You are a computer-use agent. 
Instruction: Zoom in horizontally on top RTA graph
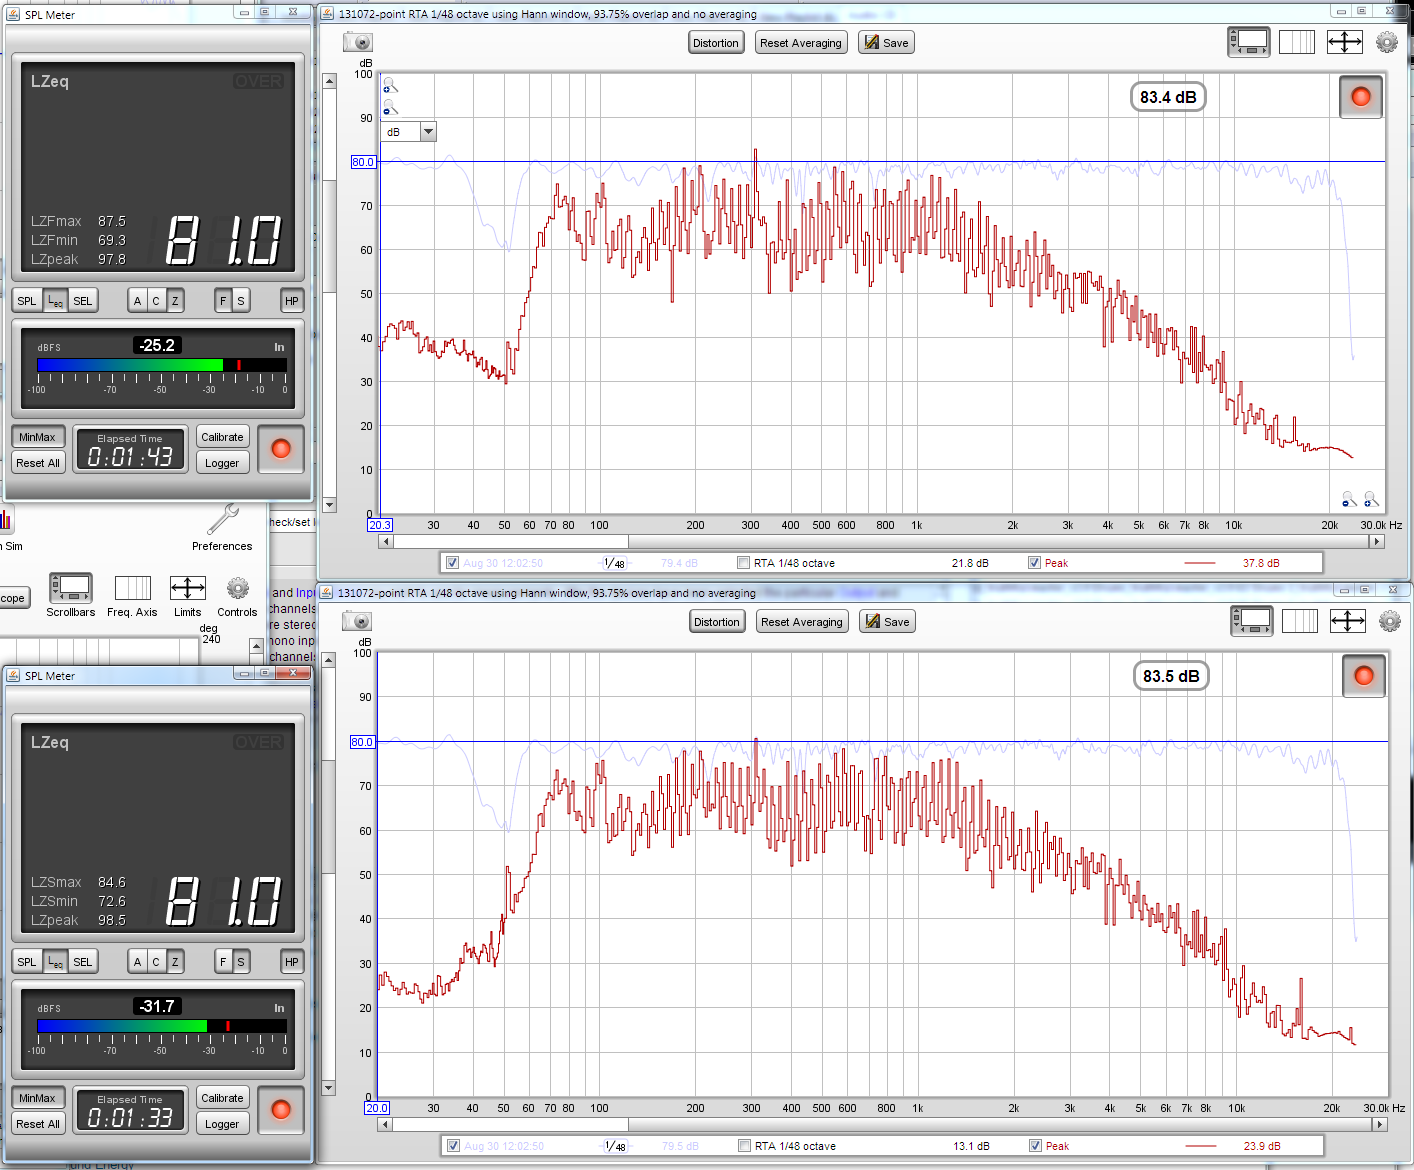(x=1371, y=498)
